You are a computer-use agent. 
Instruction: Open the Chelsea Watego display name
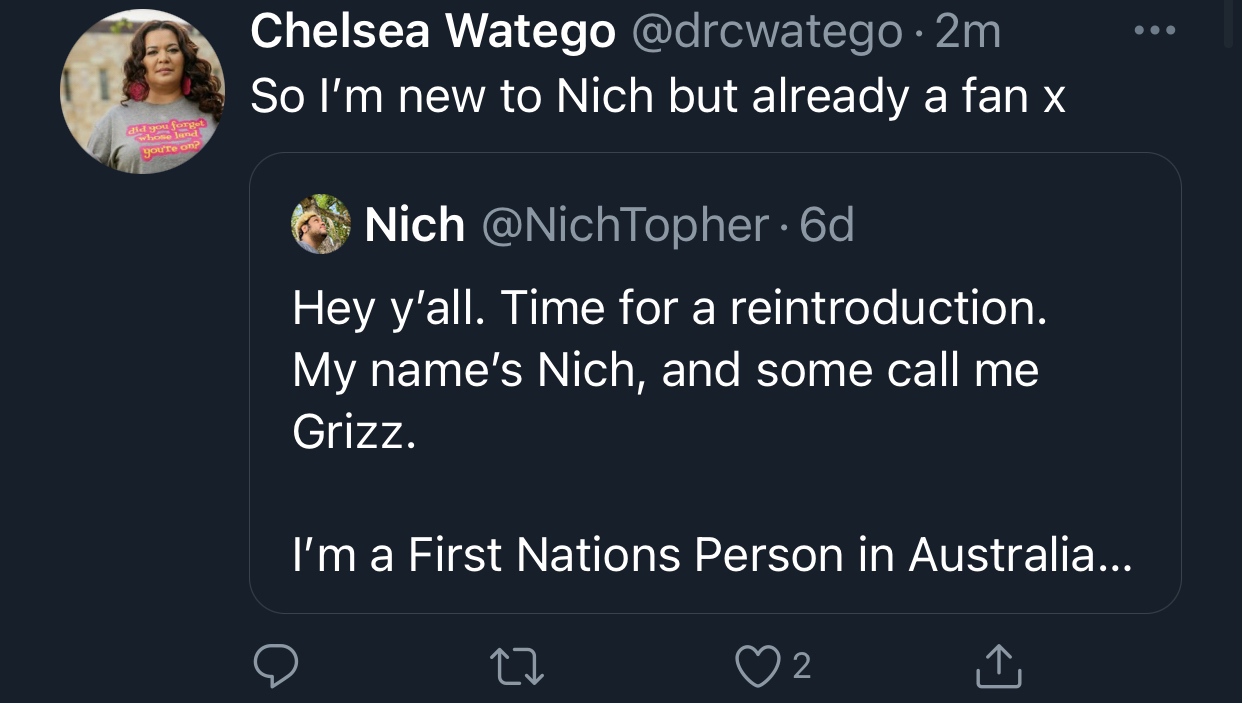432,32
